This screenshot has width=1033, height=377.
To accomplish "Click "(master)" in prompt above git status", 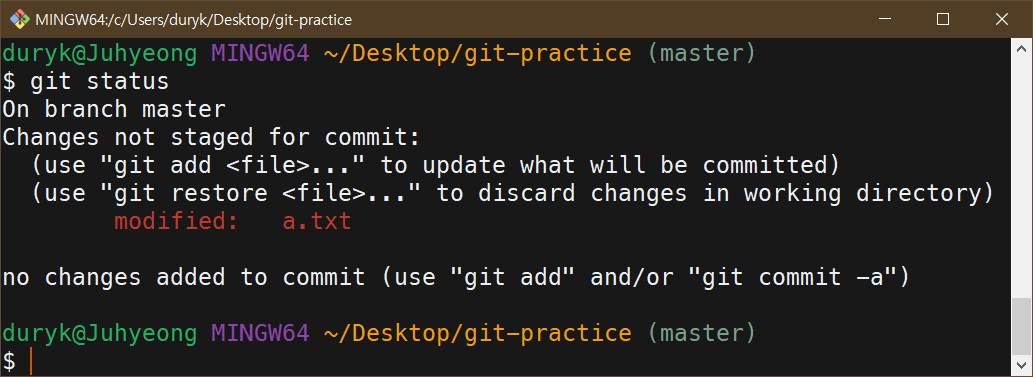I will [701, 53].
